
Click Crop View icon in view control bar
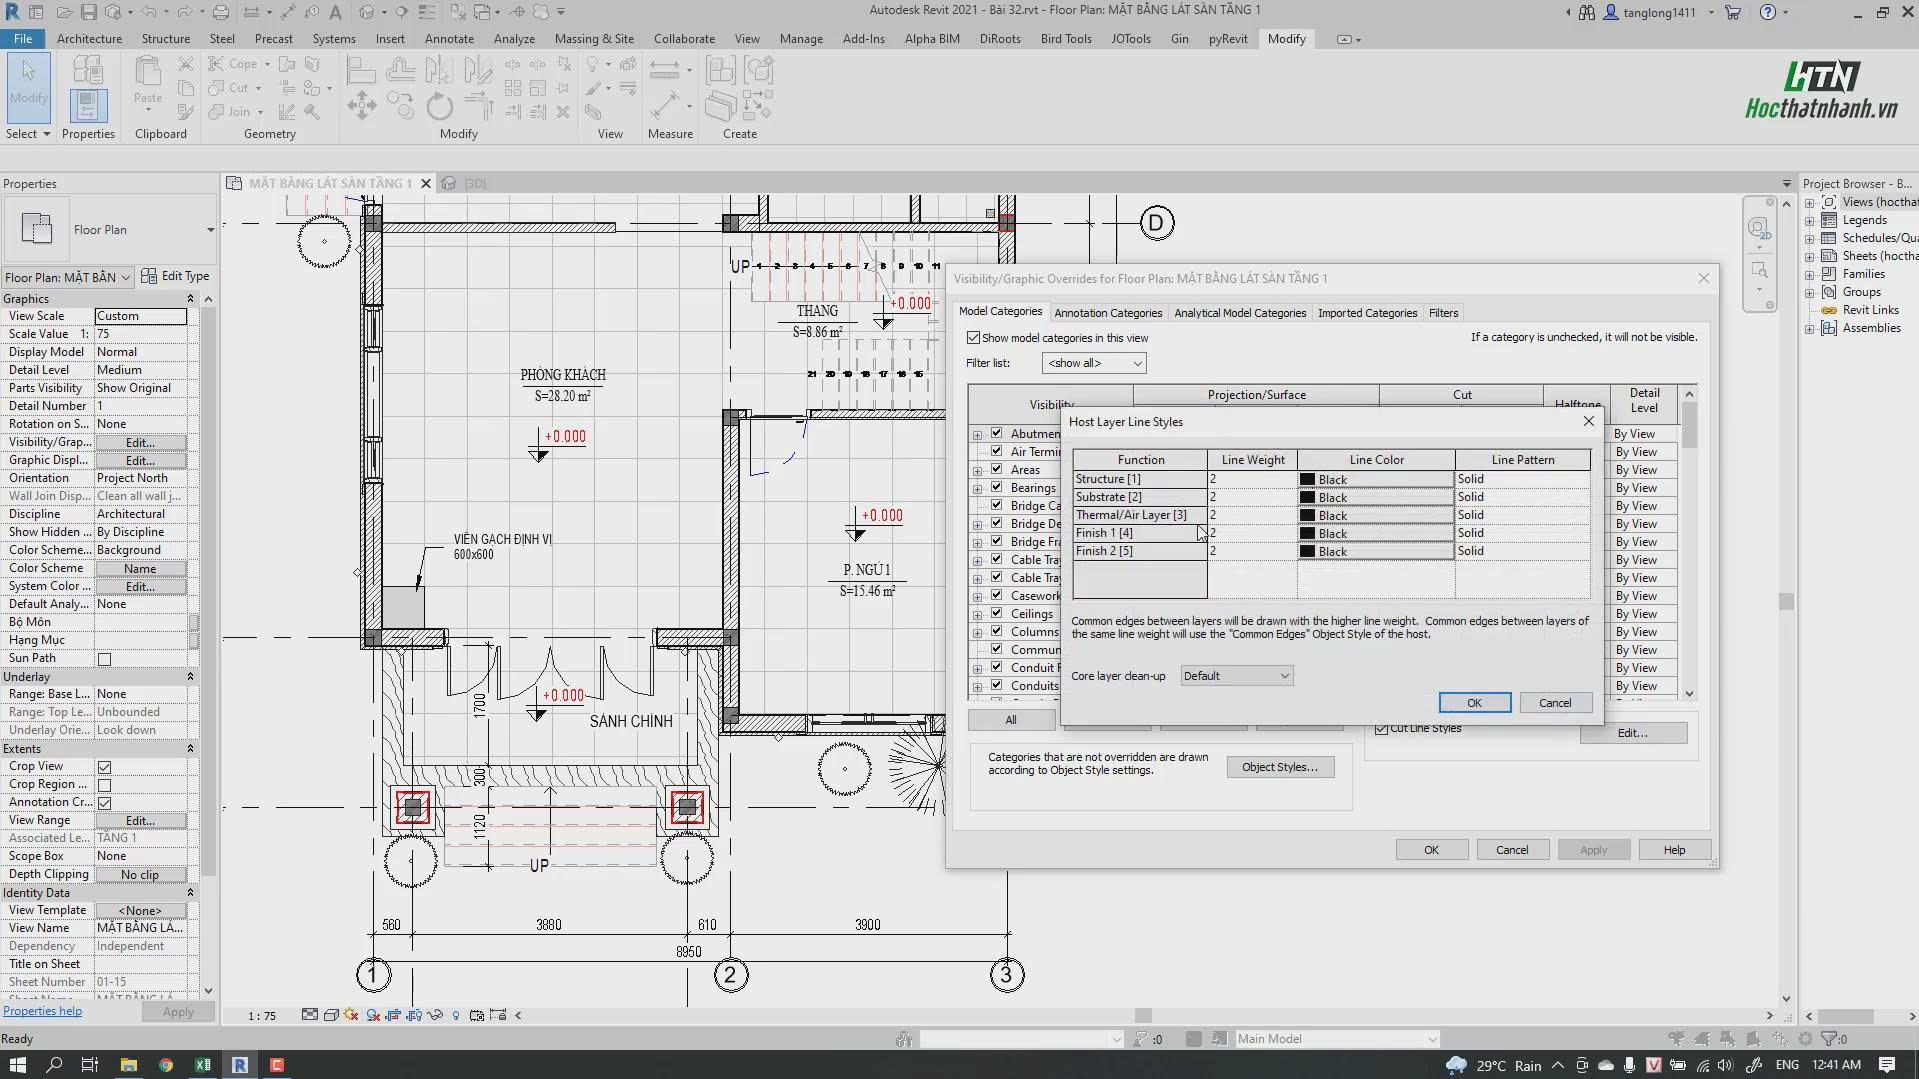393,1015
